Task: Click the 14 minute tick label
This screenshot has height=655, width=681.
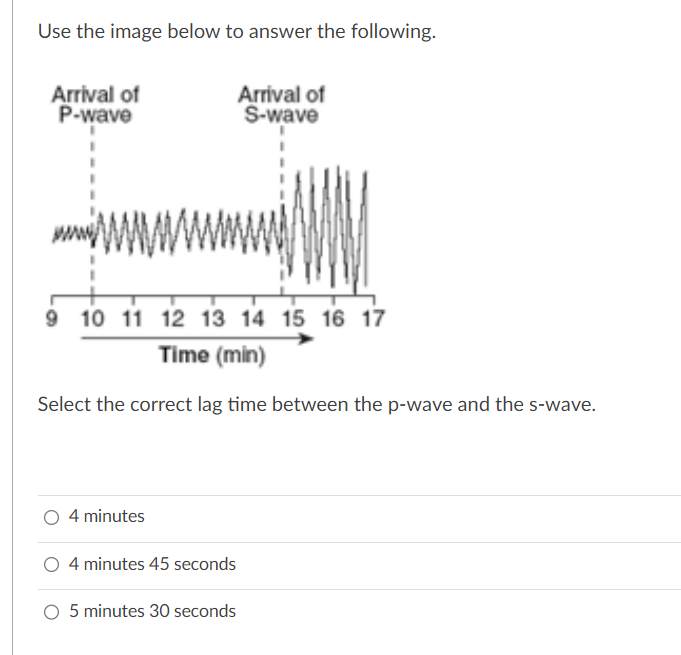Action: [x=253, y=320]
